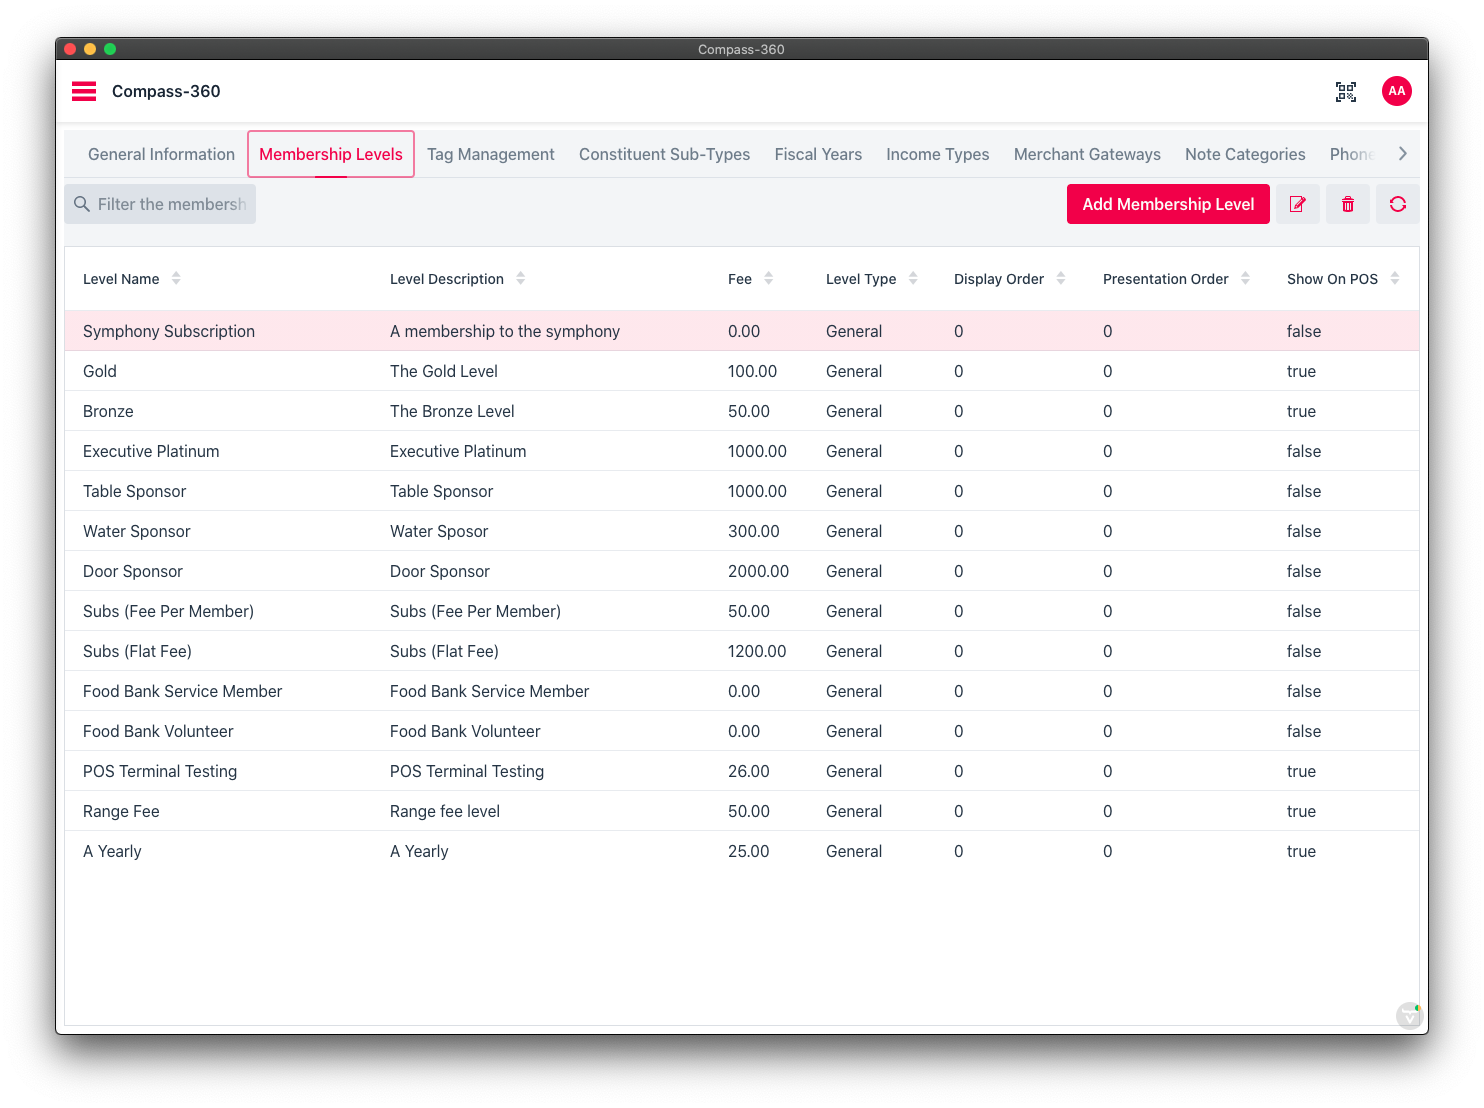1484x1108 pixels.
Task: Open the hamburger navigation menu
Action: (x=84, y=91)
